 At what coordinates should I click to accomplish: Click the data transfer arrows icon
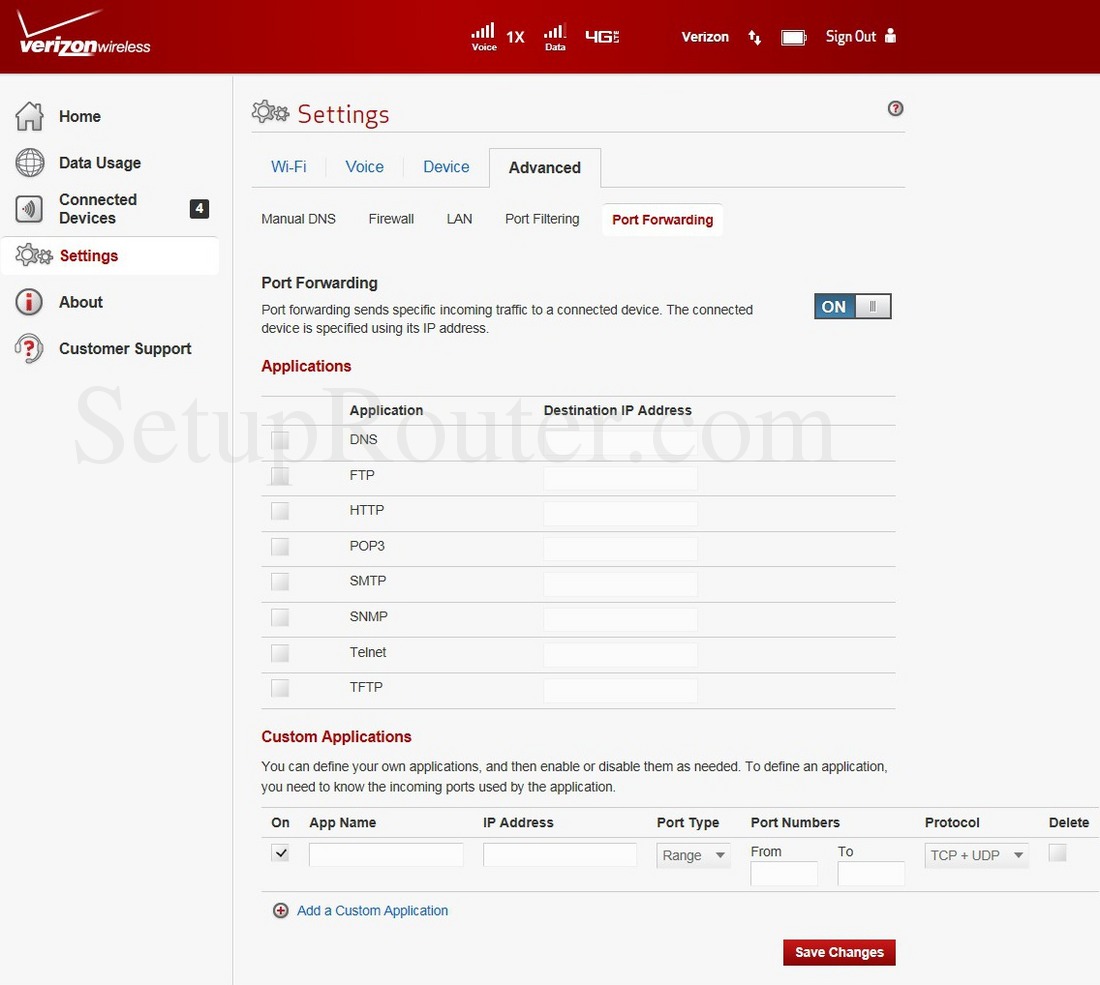click(755, 37)
